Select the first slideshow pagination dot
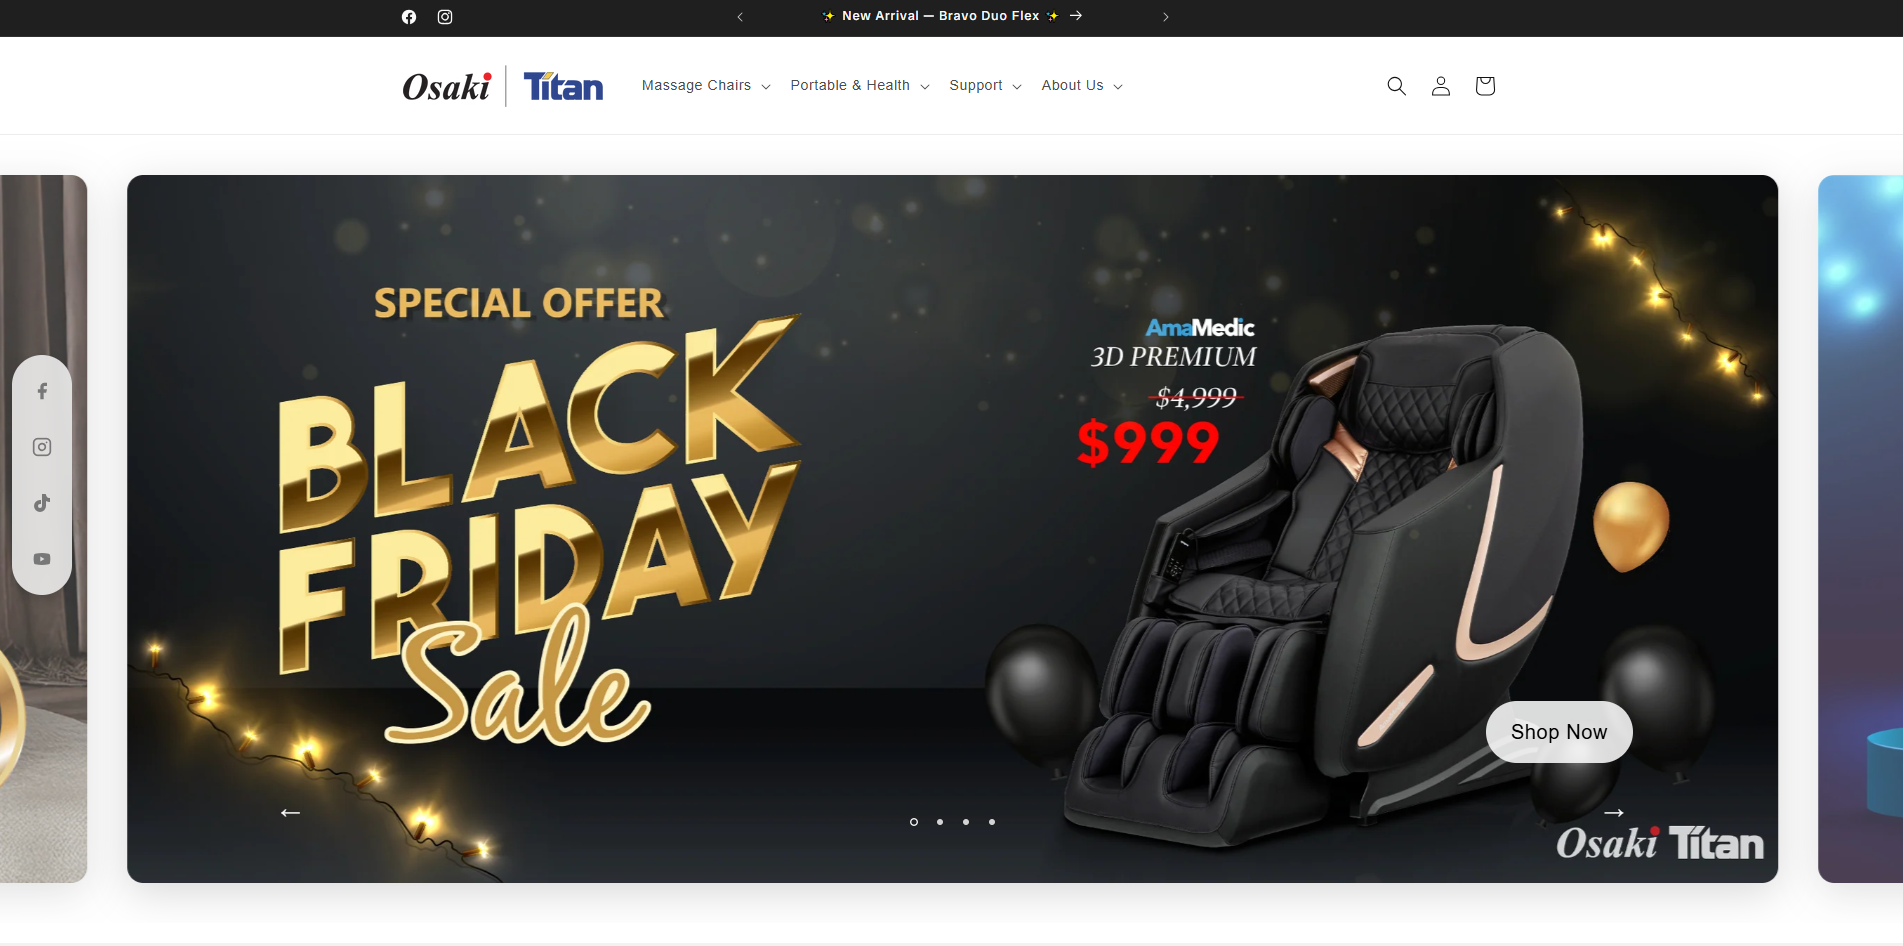The height and width of the screenshot is (946, 1903). 914,822
